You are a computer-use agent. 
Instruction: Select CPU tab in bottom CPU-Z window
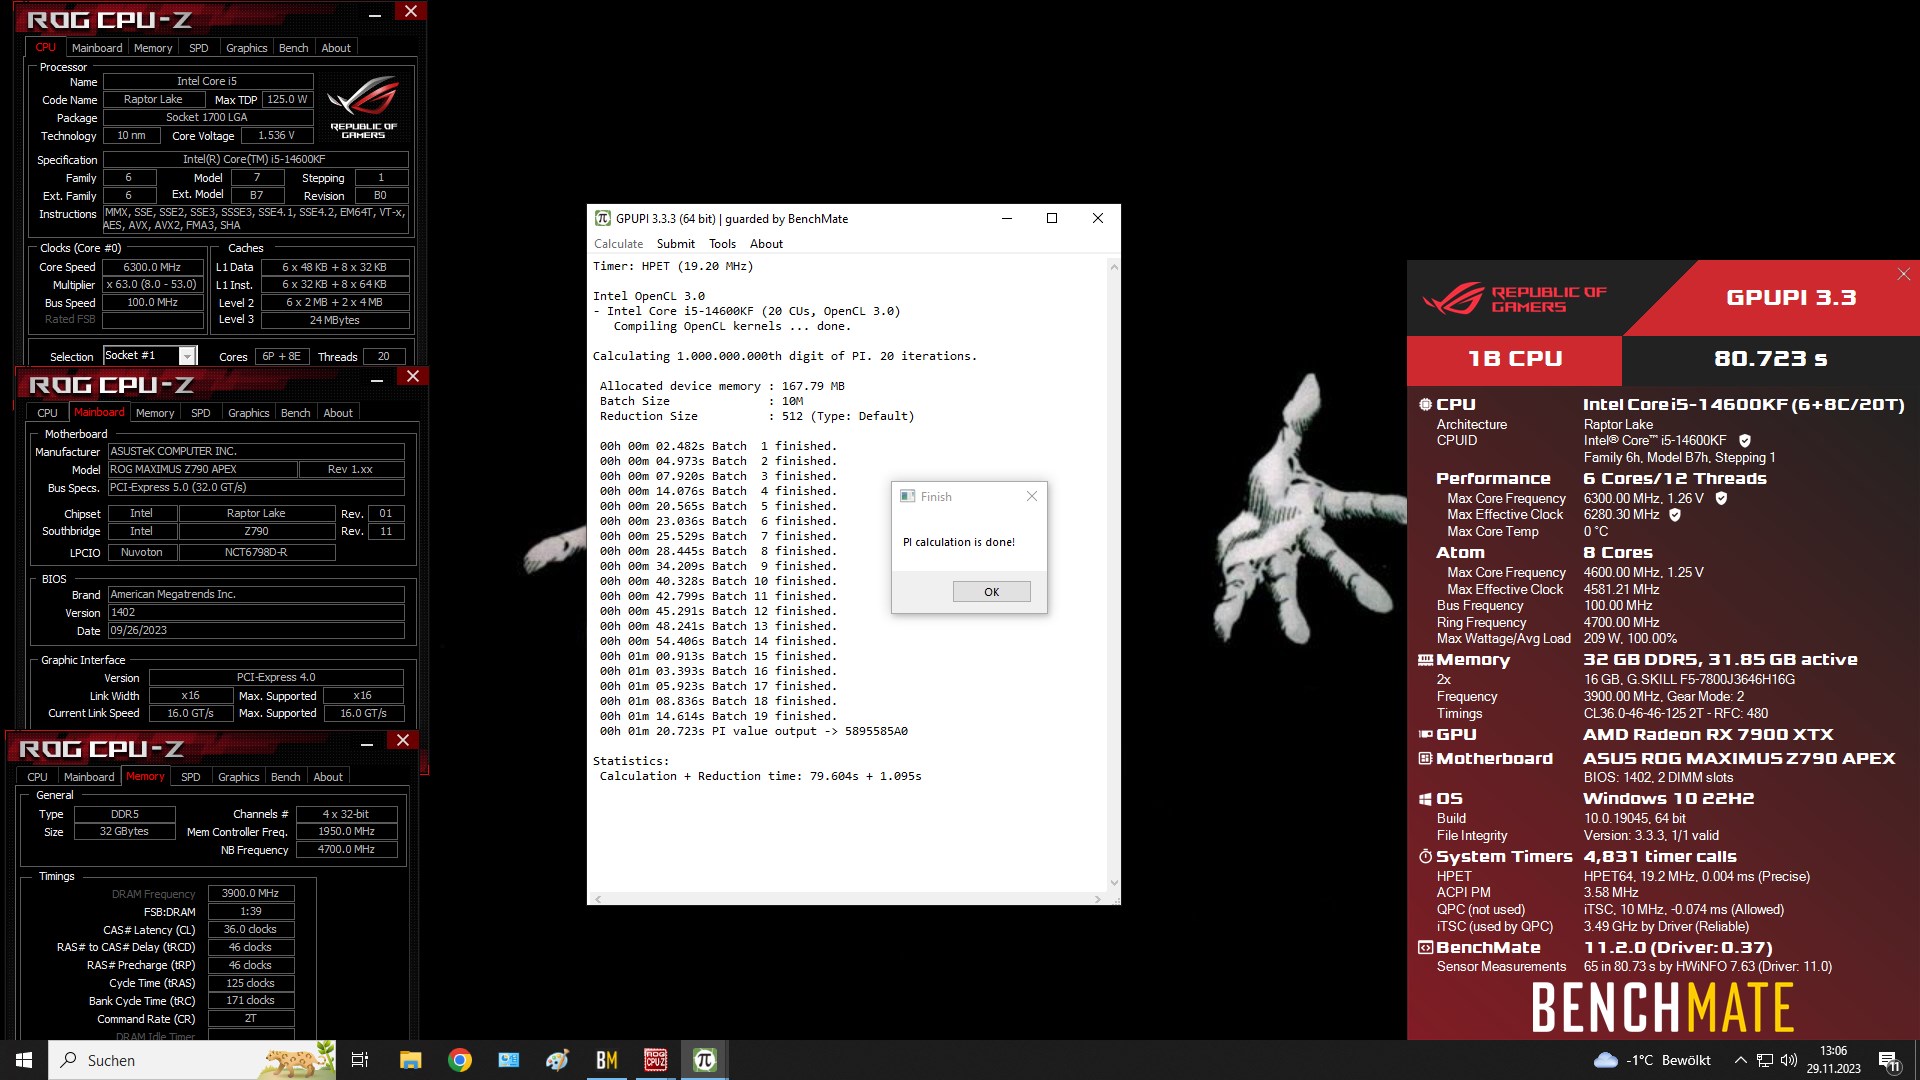[38, 777]
